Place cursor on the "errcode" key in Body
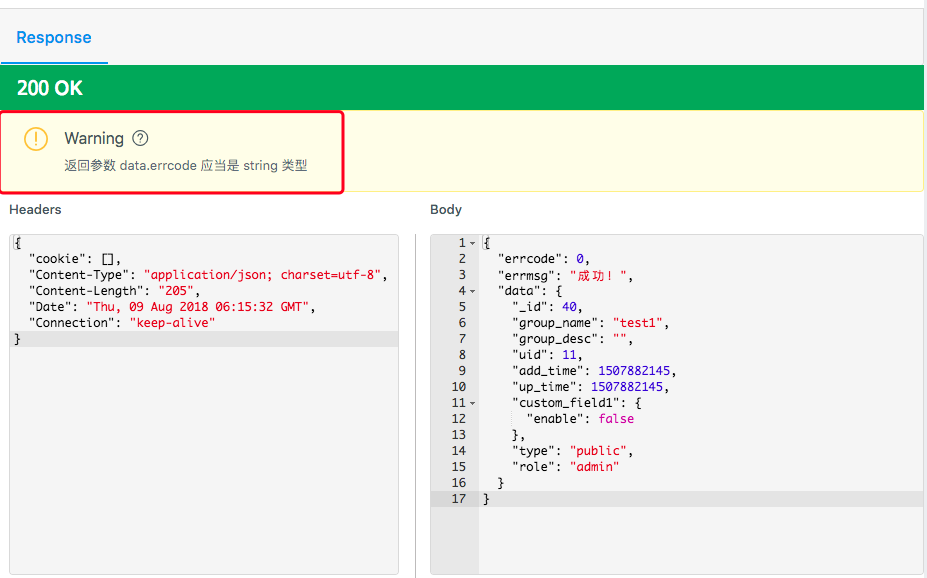 point(528,259)
